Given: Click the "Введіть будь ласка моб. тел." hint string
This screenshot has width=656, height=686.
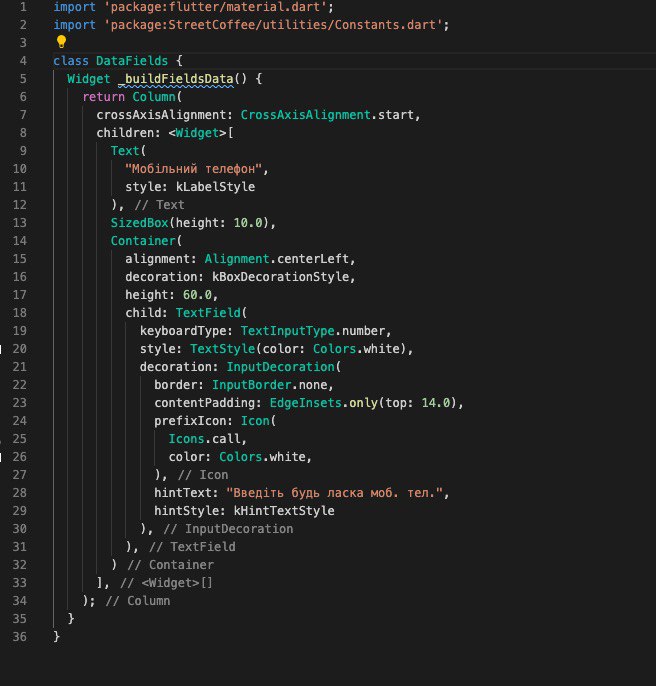Looking at the screenshot, I should click(334, 493).
